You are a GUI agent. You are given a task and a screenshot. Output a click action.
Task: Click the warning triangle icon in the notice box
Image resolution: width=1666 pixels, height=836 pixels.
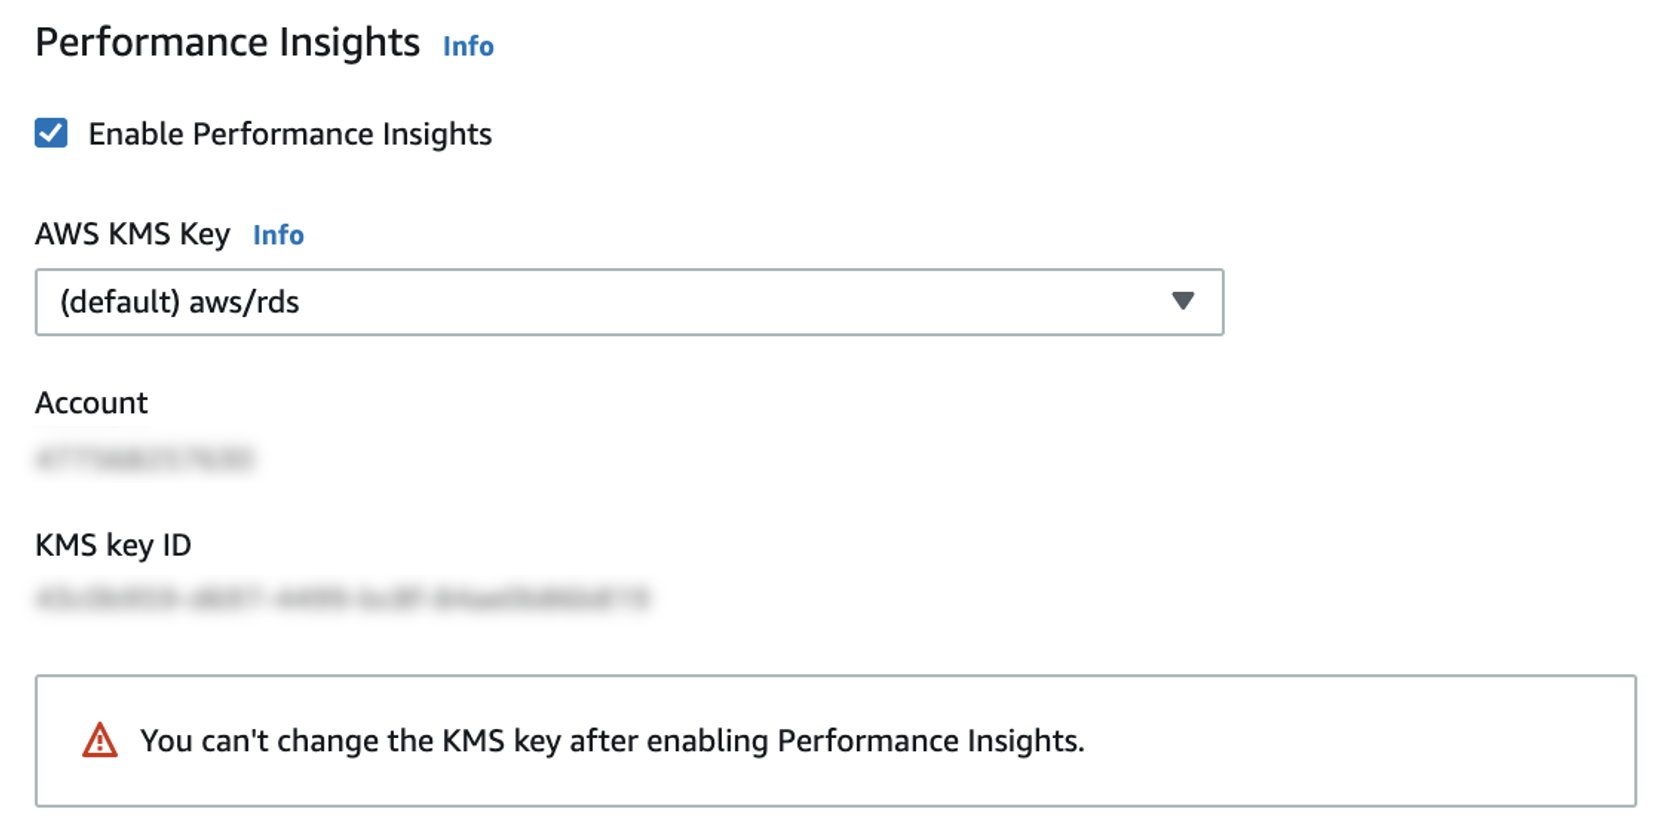click(99, 741)
